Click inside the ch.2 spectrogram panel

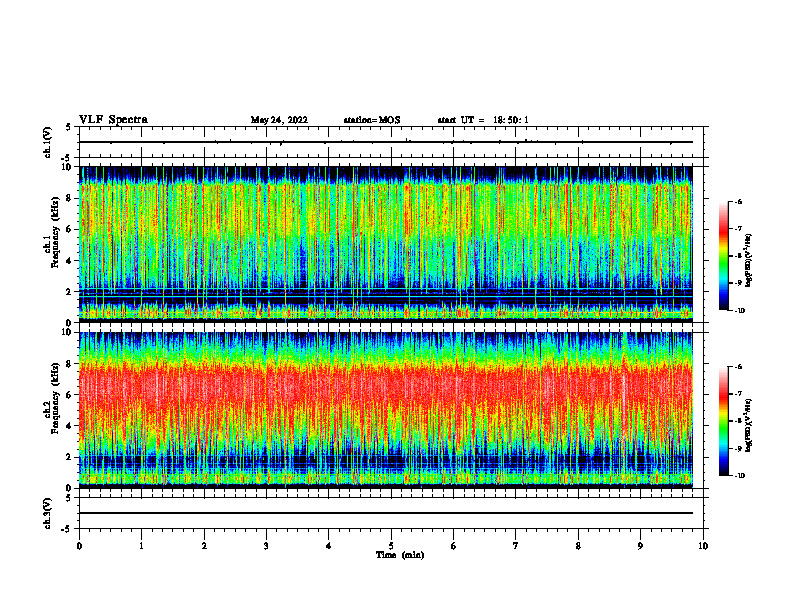(386, 410)
